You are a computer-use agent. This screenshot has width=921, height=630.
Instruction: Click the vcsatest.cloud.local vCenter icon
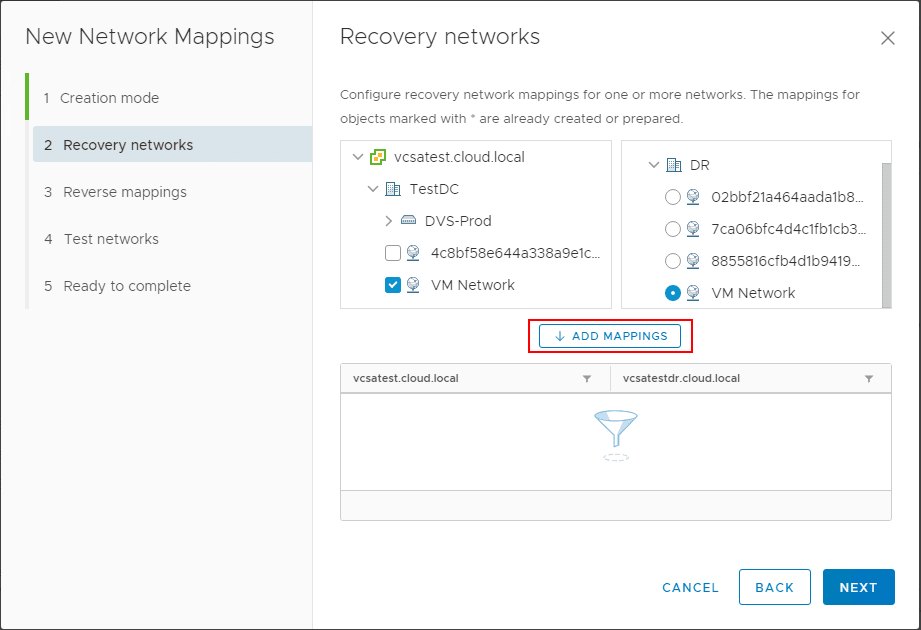(x=378, y=157)
